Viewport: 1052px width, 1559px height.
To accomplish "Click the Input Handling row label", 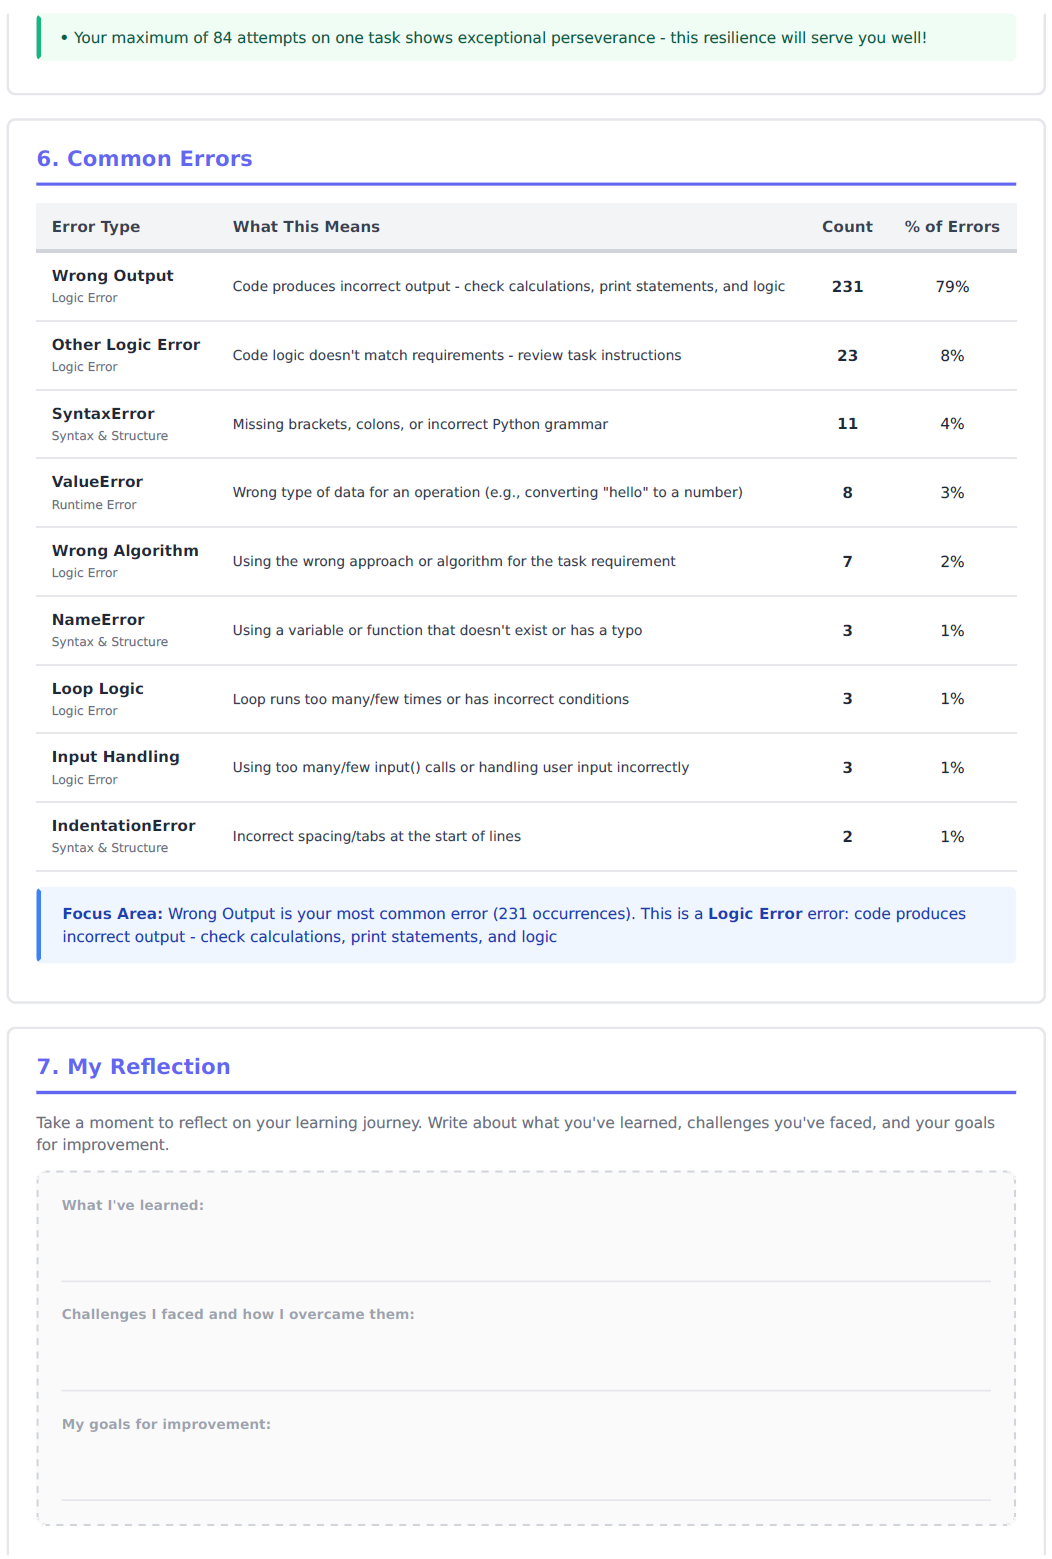I will click(x=116, y=757).
